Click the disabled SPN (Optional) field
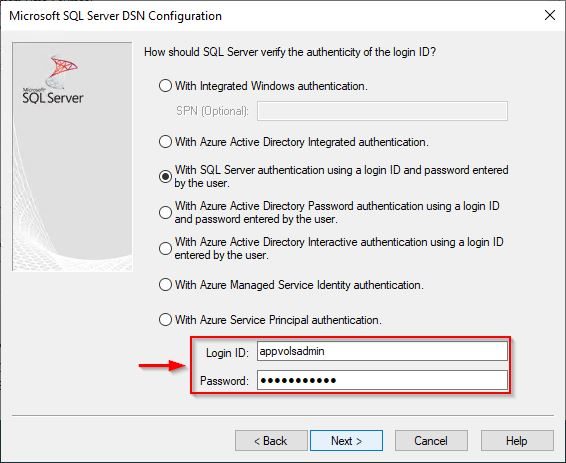Viewport: 566px width, 463px height. (x=382, y=111)
